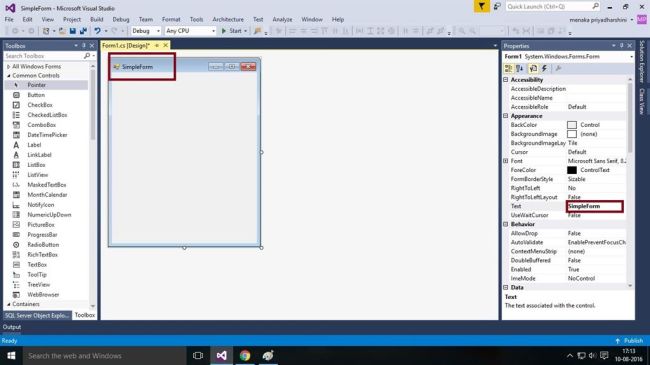Choose the ListView control

coord(38,175)
